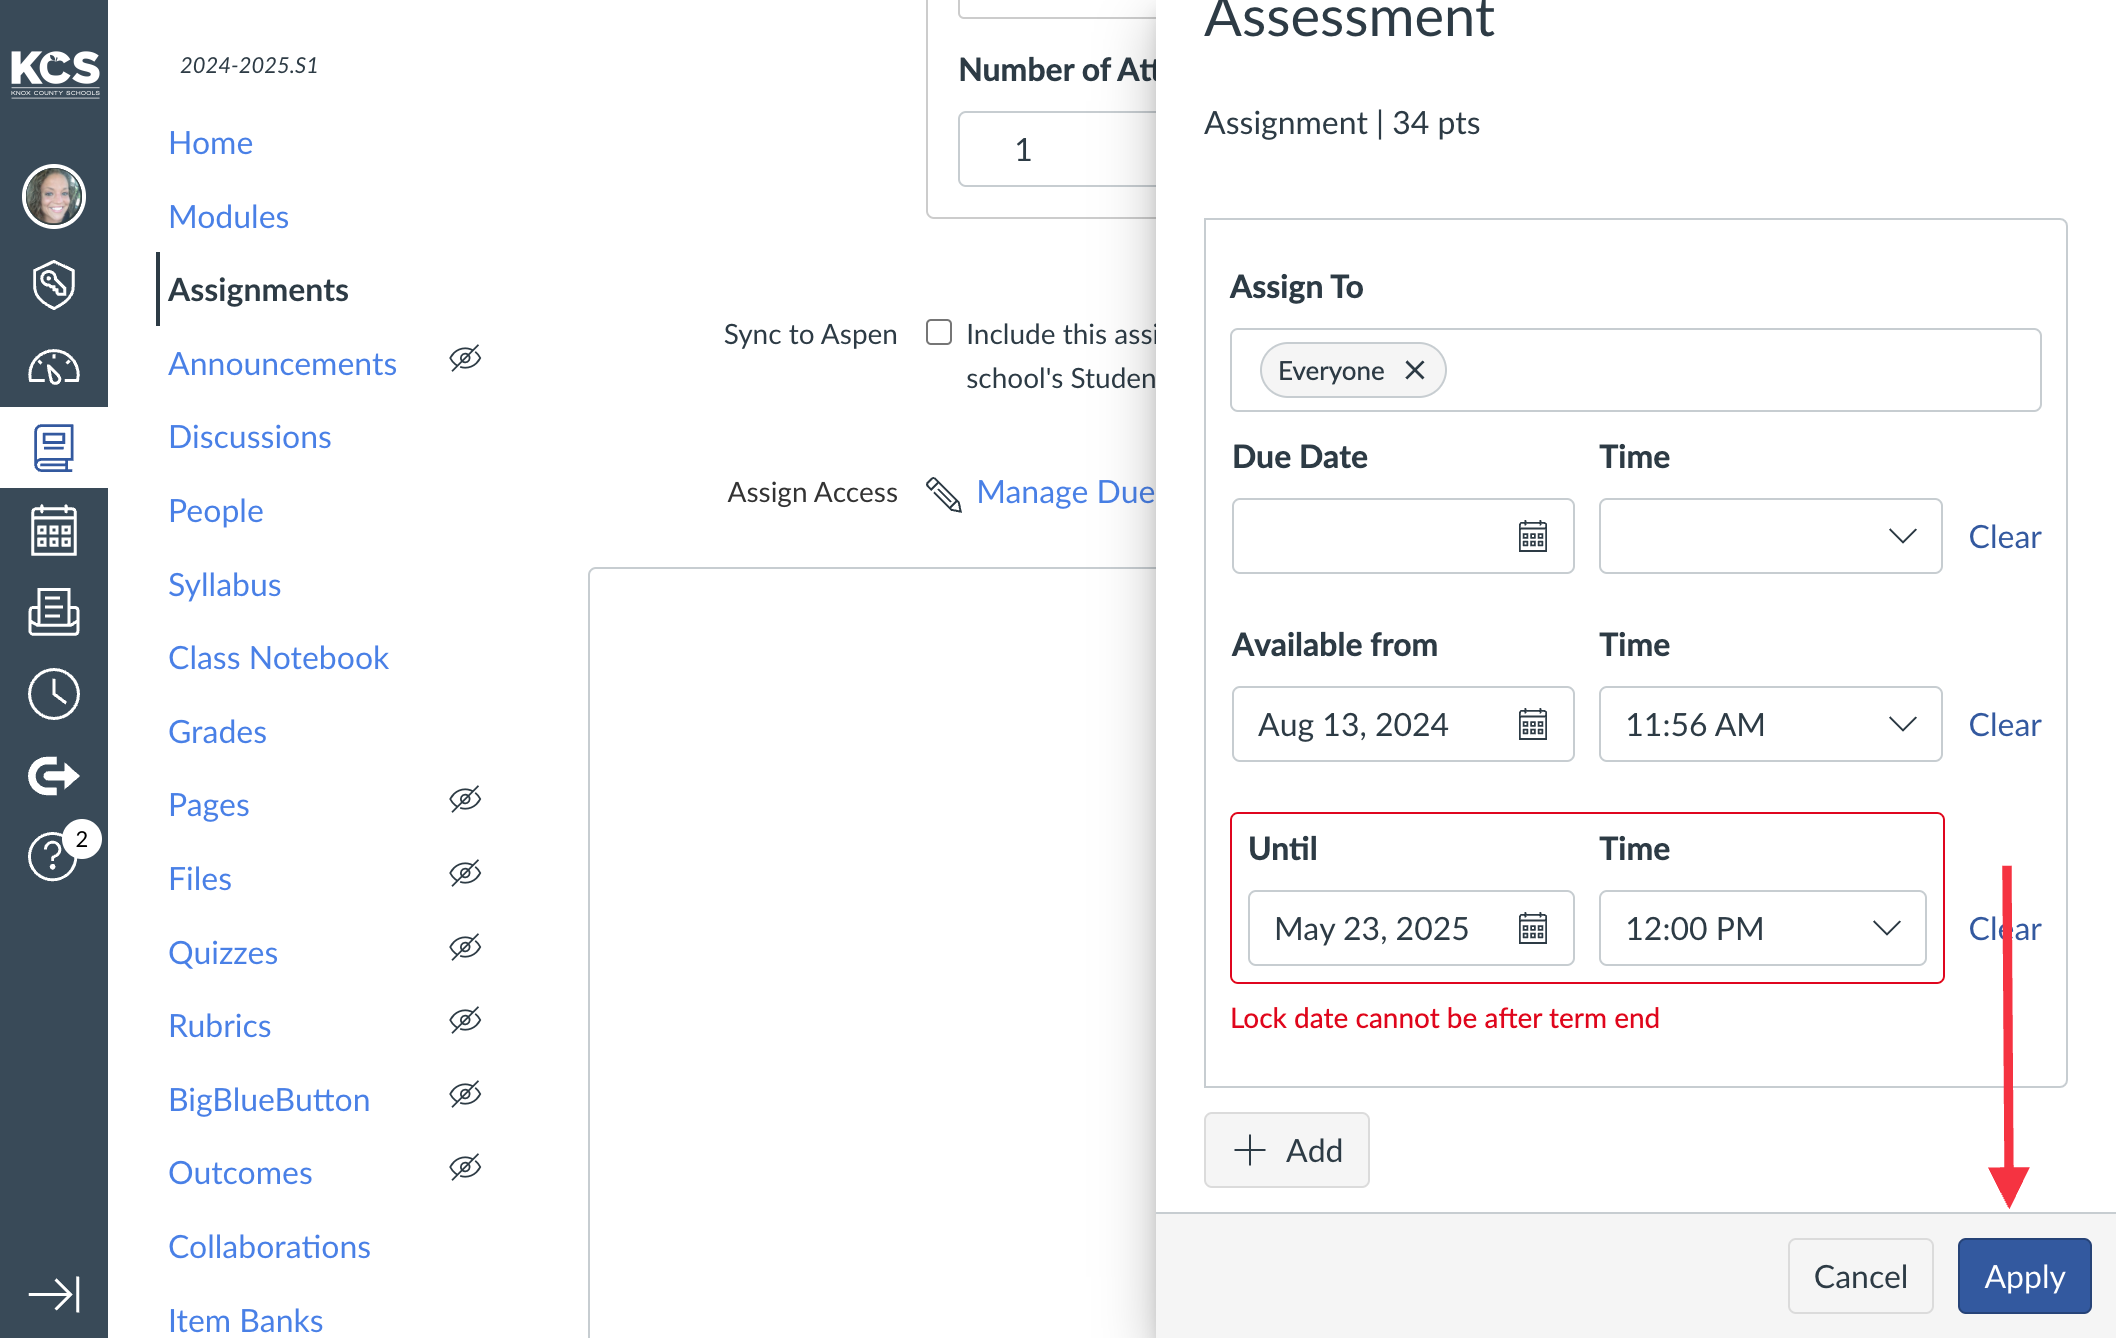Open the Inbox icon in sidebar
Screen dimensions: 2116x1338
tap(54, 612)
